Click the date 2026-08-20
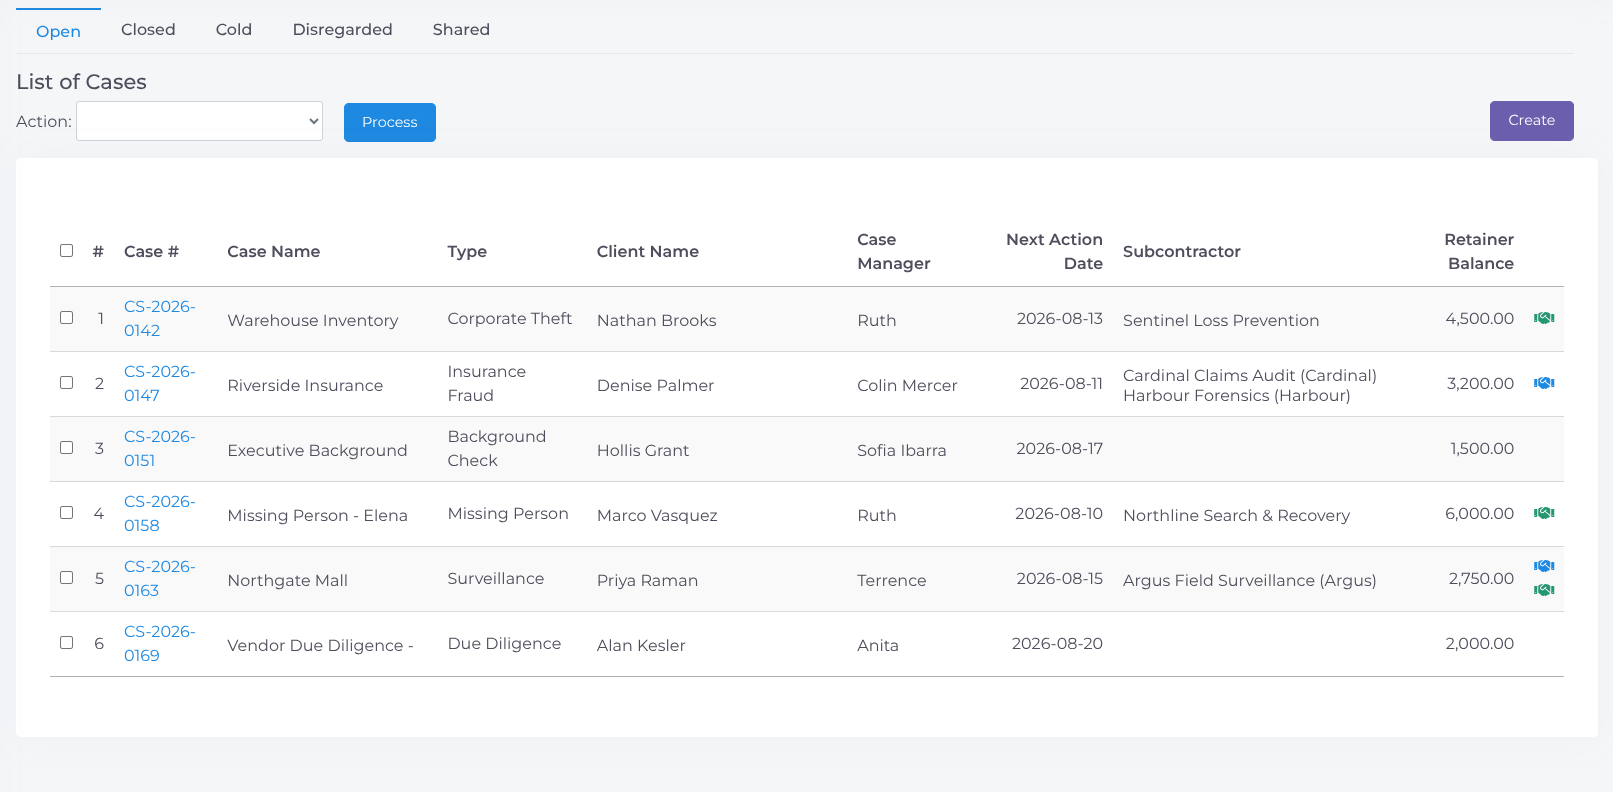Screen dimensions: 1613x792 click(1057, 643)
